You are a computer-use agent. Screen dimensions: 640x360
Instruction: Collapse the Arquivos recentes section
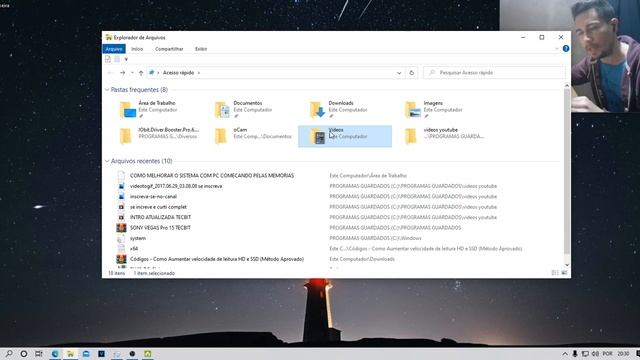107,161
